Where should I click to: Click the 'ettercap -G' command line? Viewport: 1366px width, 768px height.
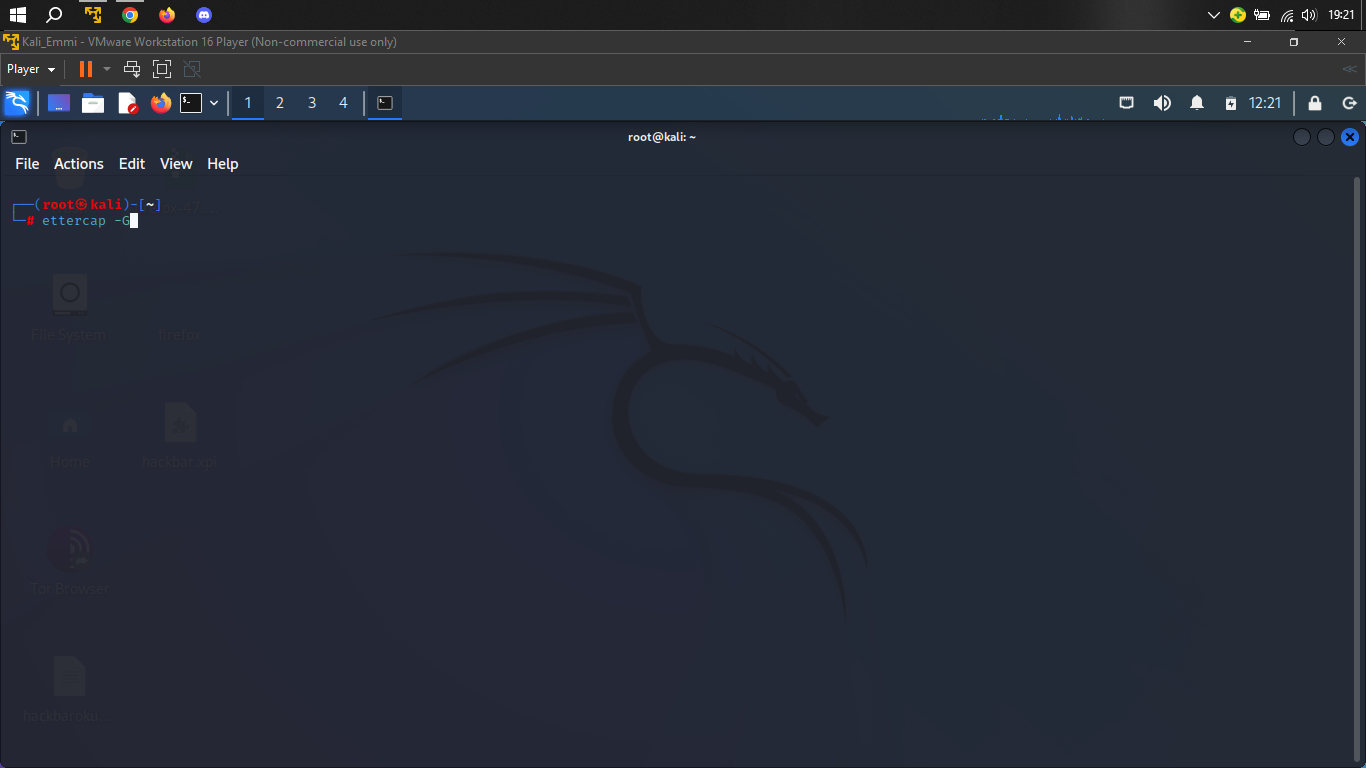[86, 220]
